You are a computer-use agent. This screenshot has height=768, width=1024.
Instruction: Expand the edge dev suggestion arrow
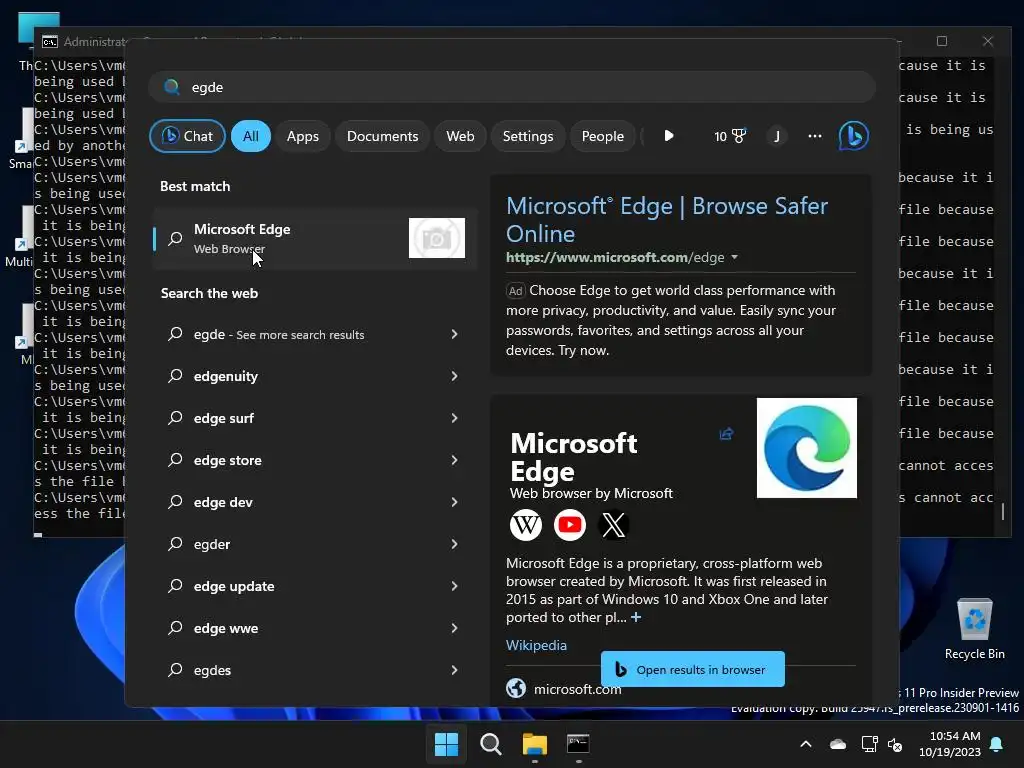click(455, 502)
